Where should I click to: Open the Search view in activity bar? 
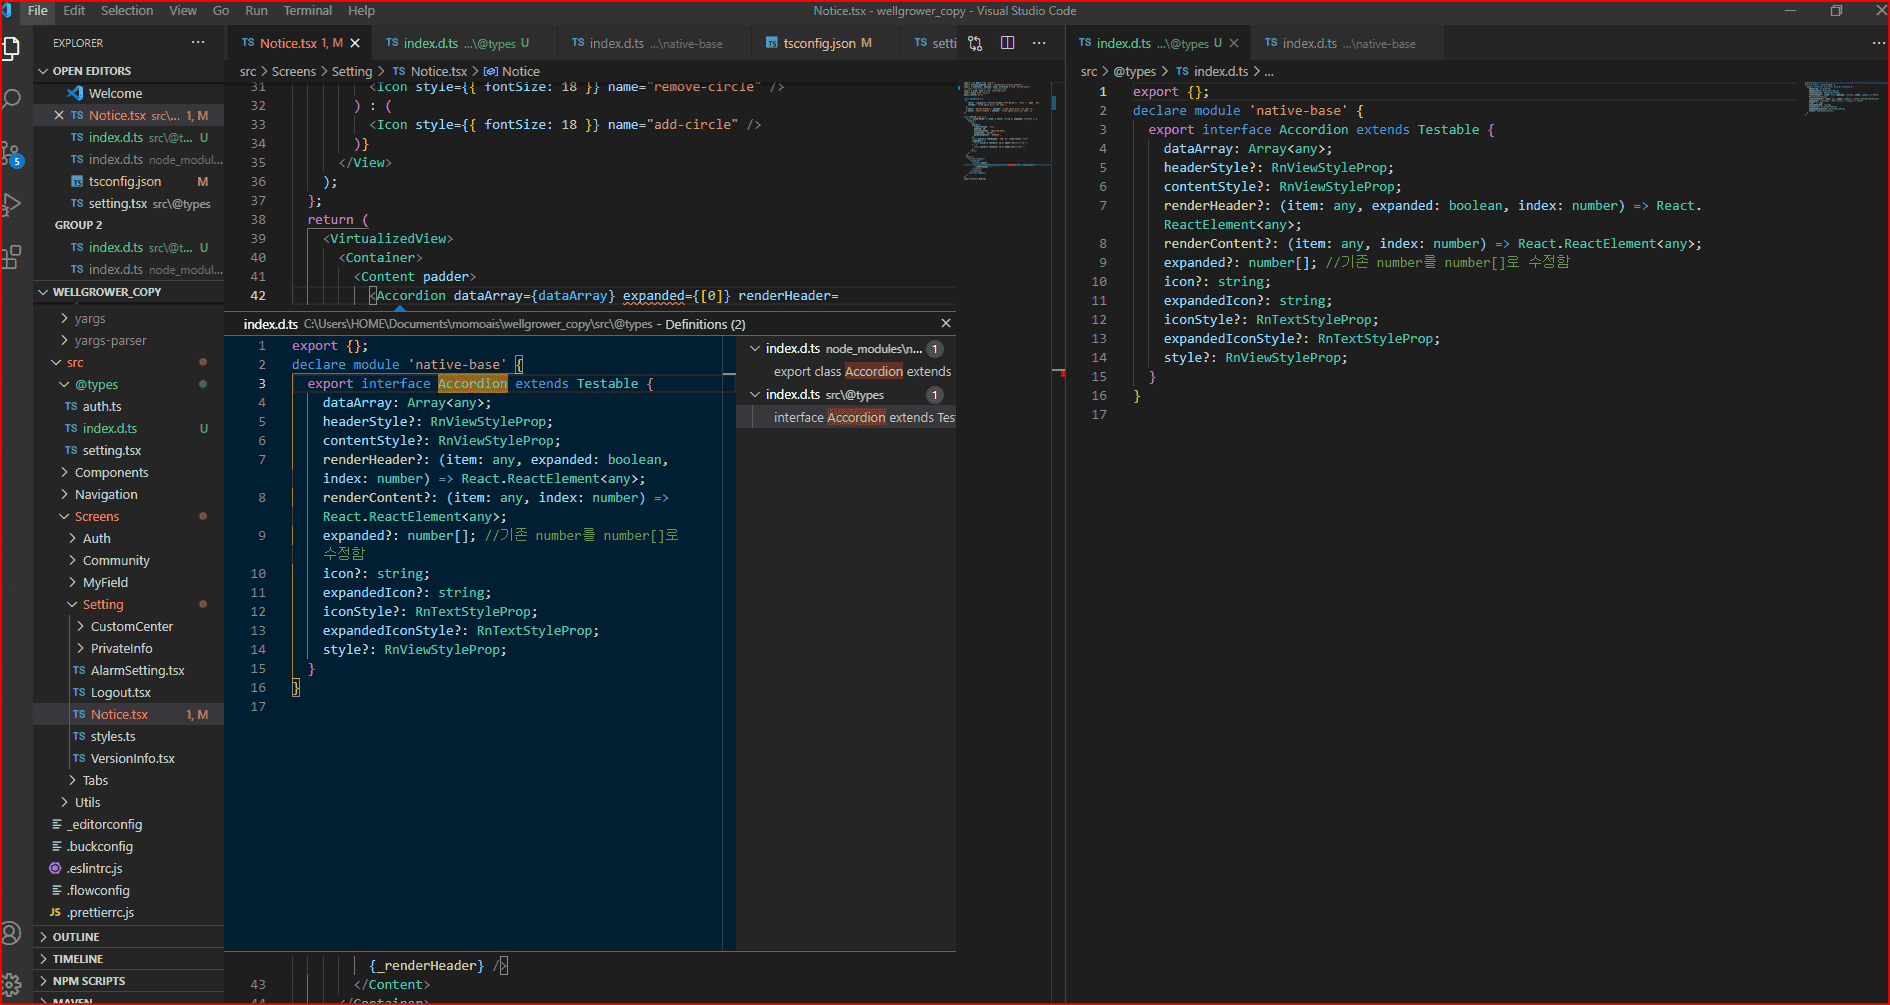[12, 99]
